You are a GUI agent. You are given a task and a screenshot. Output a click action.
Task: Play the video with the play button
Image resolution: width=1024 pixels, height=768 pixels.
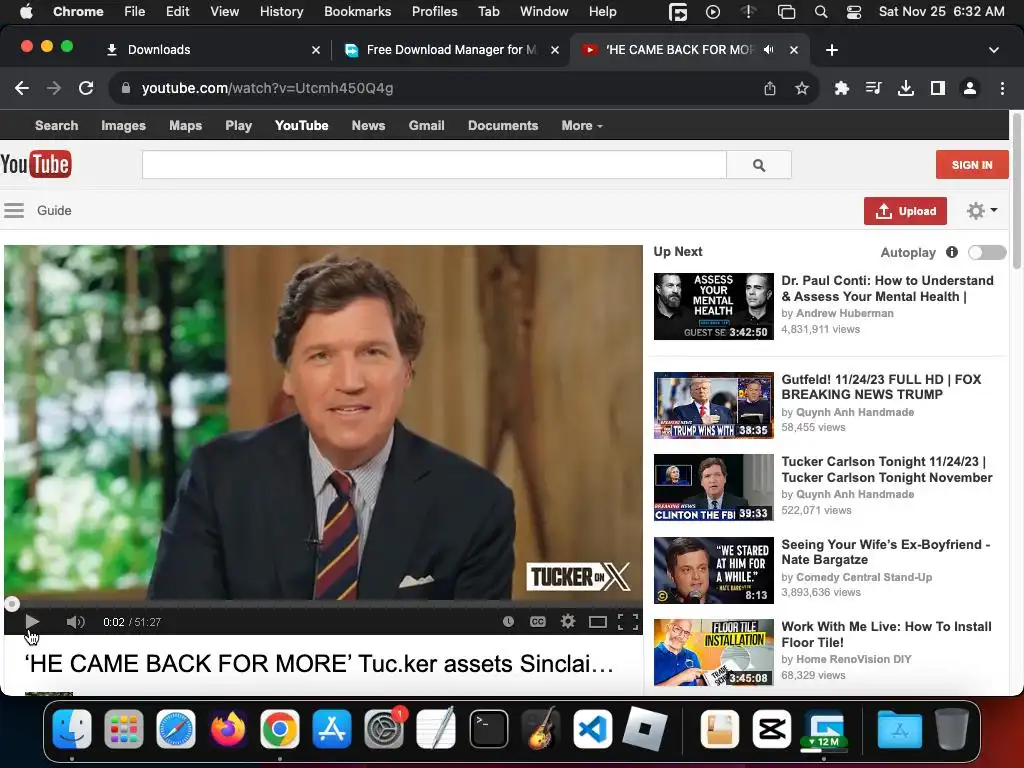click(32, 622)
